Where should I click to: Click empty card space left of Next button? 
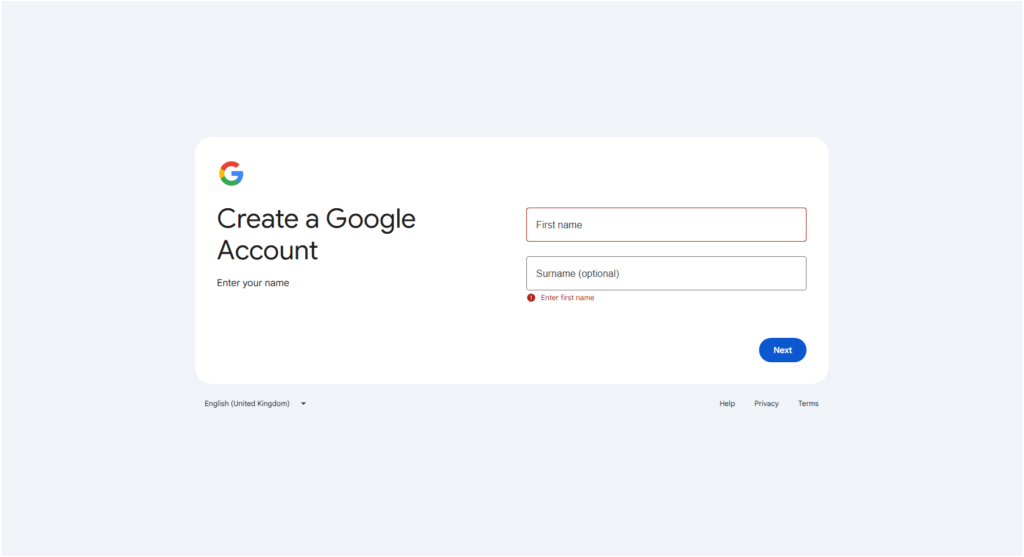[x=600, y=350]
